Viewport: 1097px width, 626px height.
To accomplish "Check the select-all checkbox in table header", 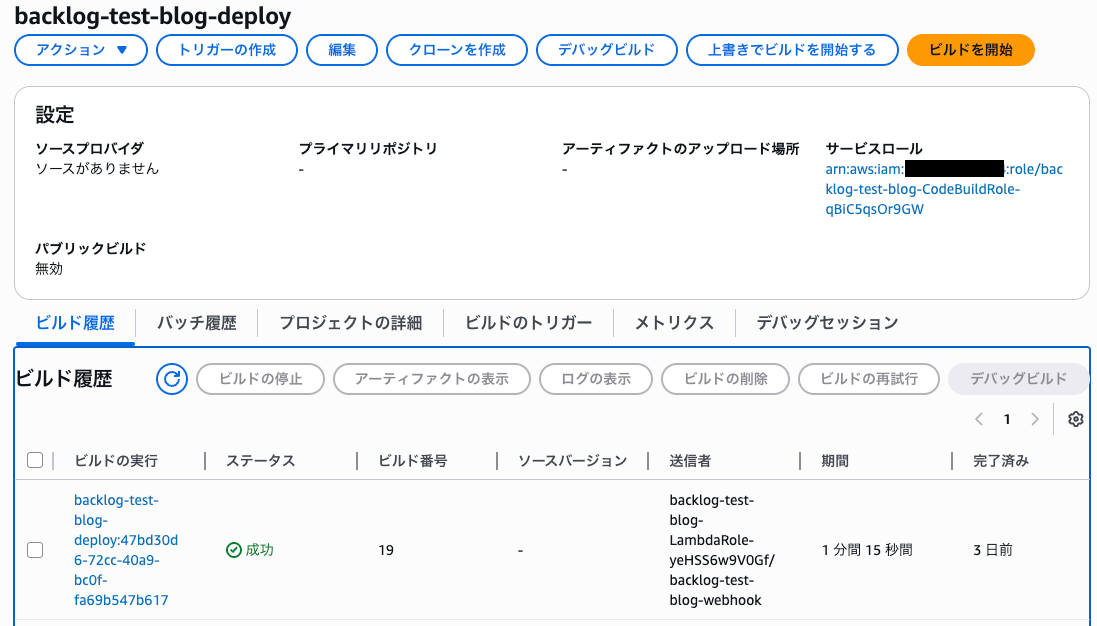I will 35,460.
